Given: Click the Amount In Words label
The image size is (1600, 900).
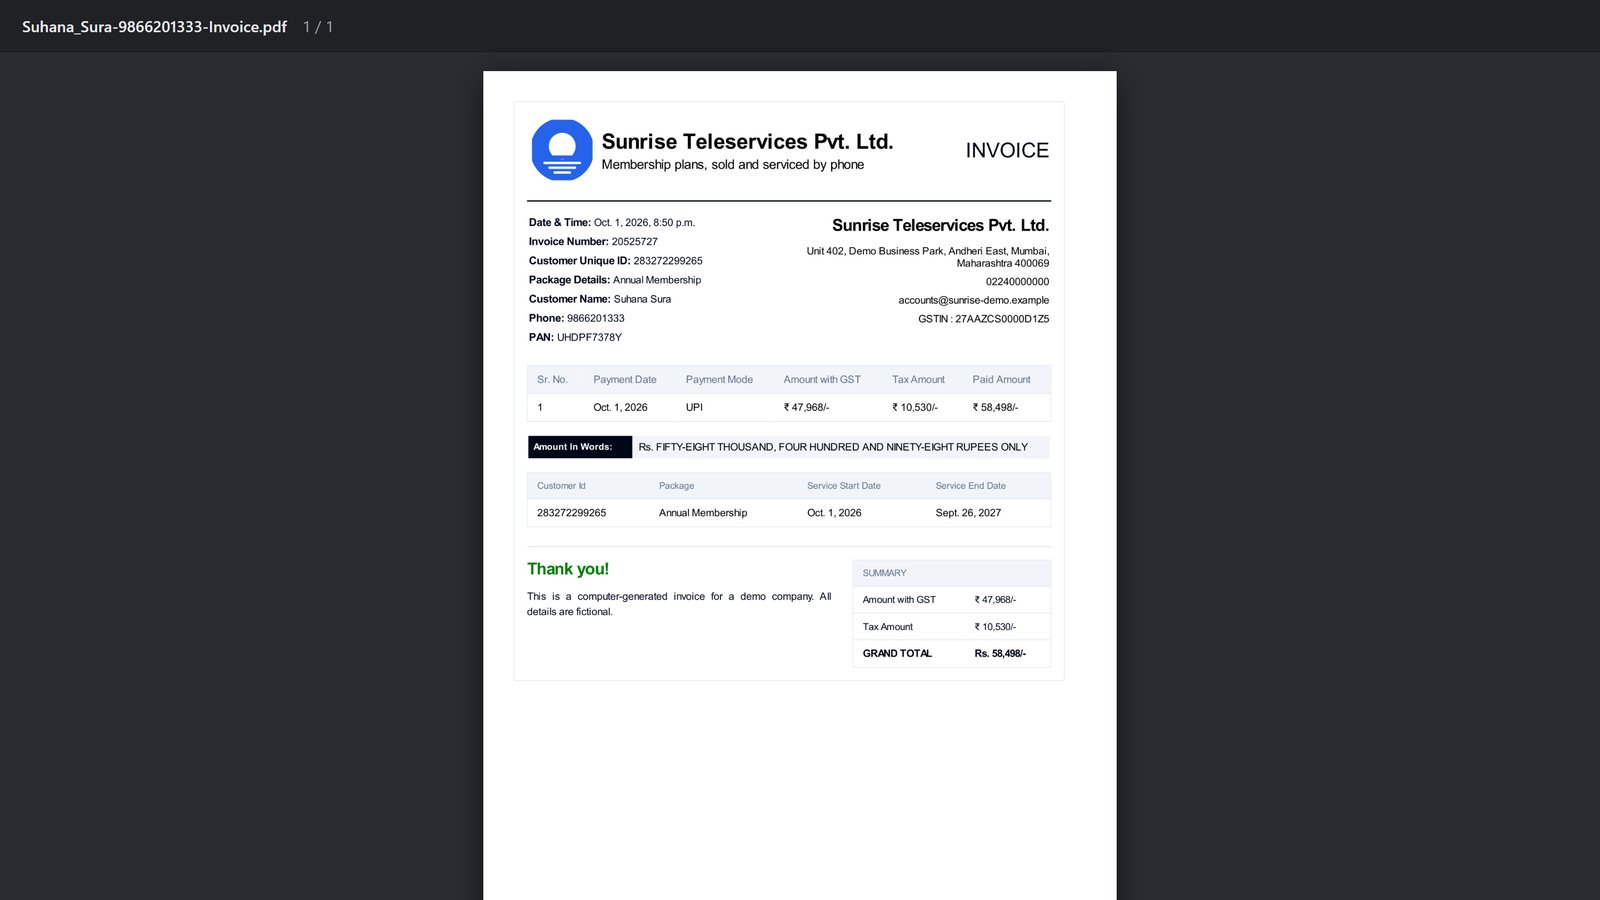Looking at the screenshot, I should [580, 447].
